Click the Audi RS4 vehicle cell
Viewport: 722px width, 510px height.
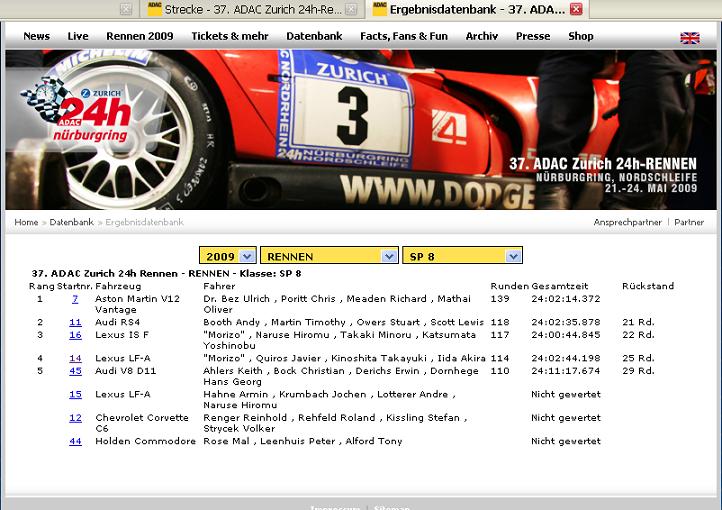117,322
